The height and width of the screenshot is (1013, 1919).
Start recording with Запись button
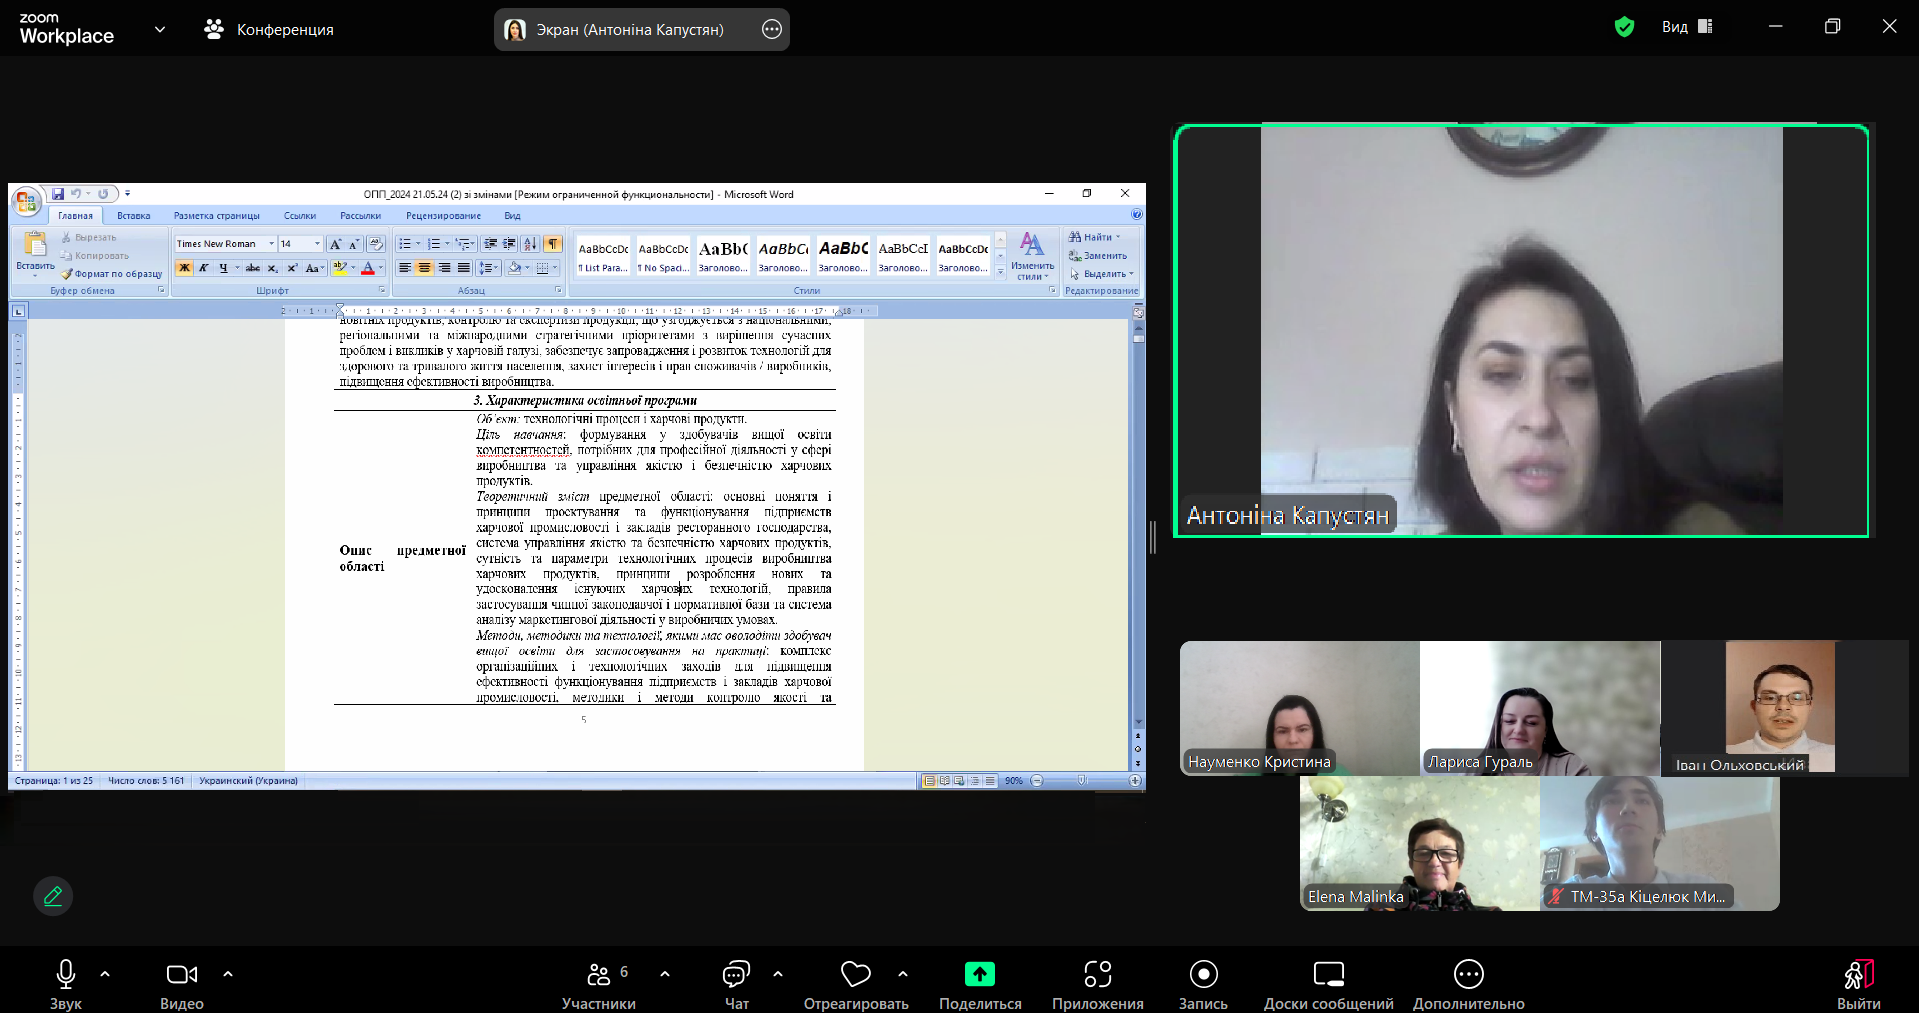(1203, 985)
